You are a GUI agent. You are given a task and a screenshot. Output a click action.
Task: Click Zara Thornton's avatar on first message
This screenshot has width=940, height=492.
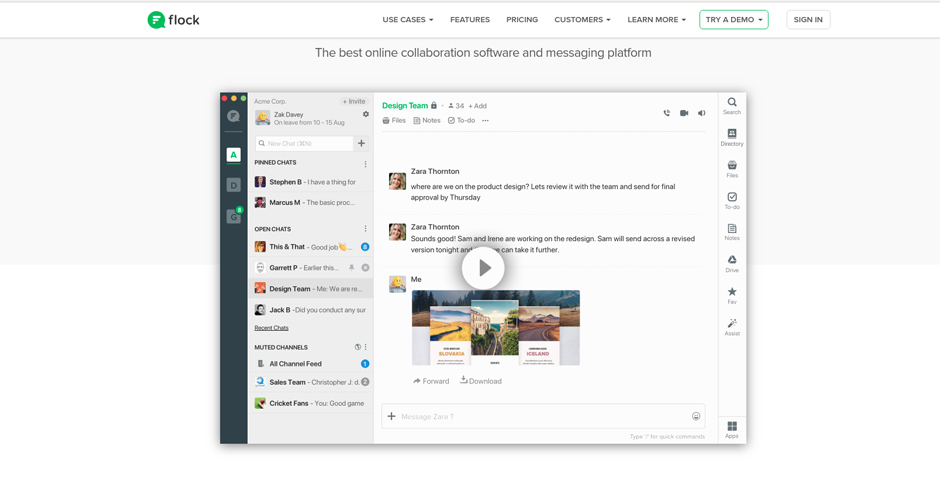[x=397, y=180]
